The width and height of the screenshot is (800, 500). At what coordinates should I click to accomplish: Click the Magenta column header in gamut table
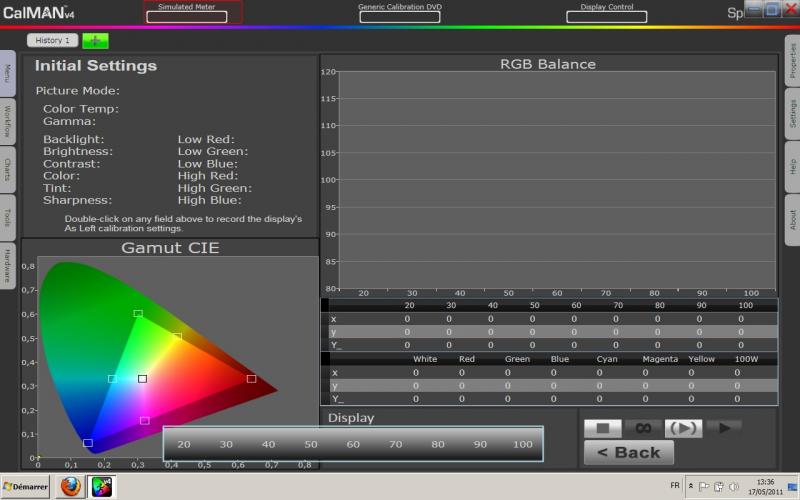[660, 359]
